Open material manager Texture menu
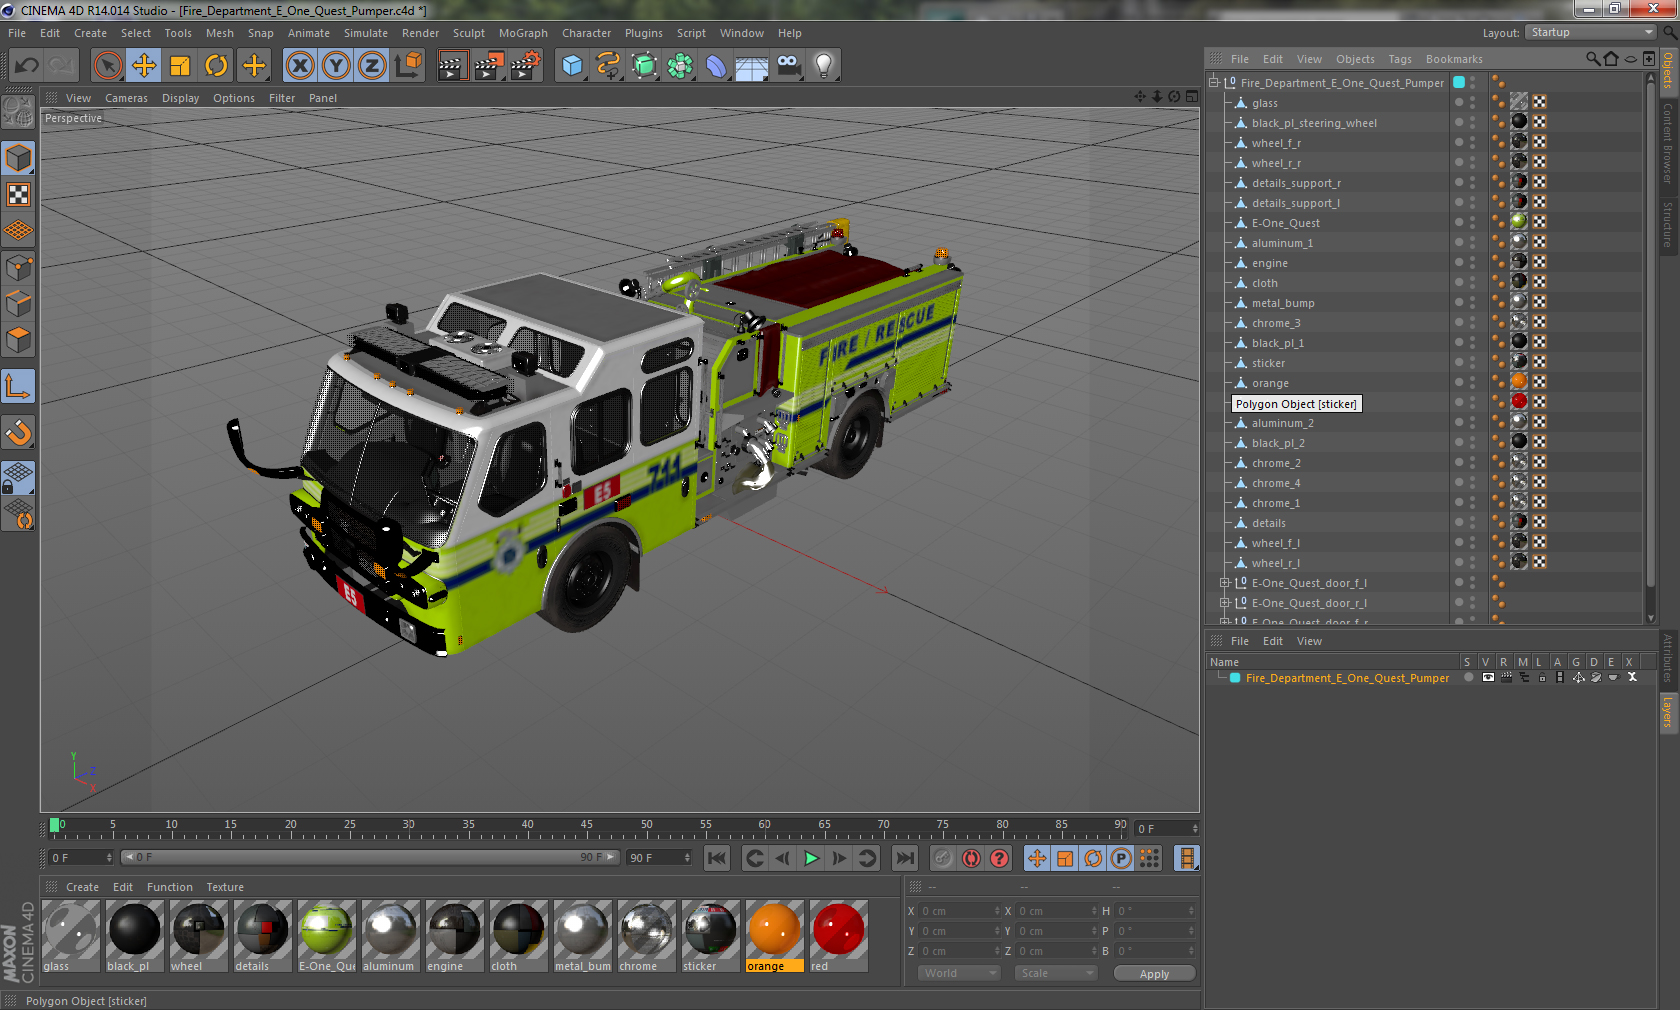 click(225, 887)
